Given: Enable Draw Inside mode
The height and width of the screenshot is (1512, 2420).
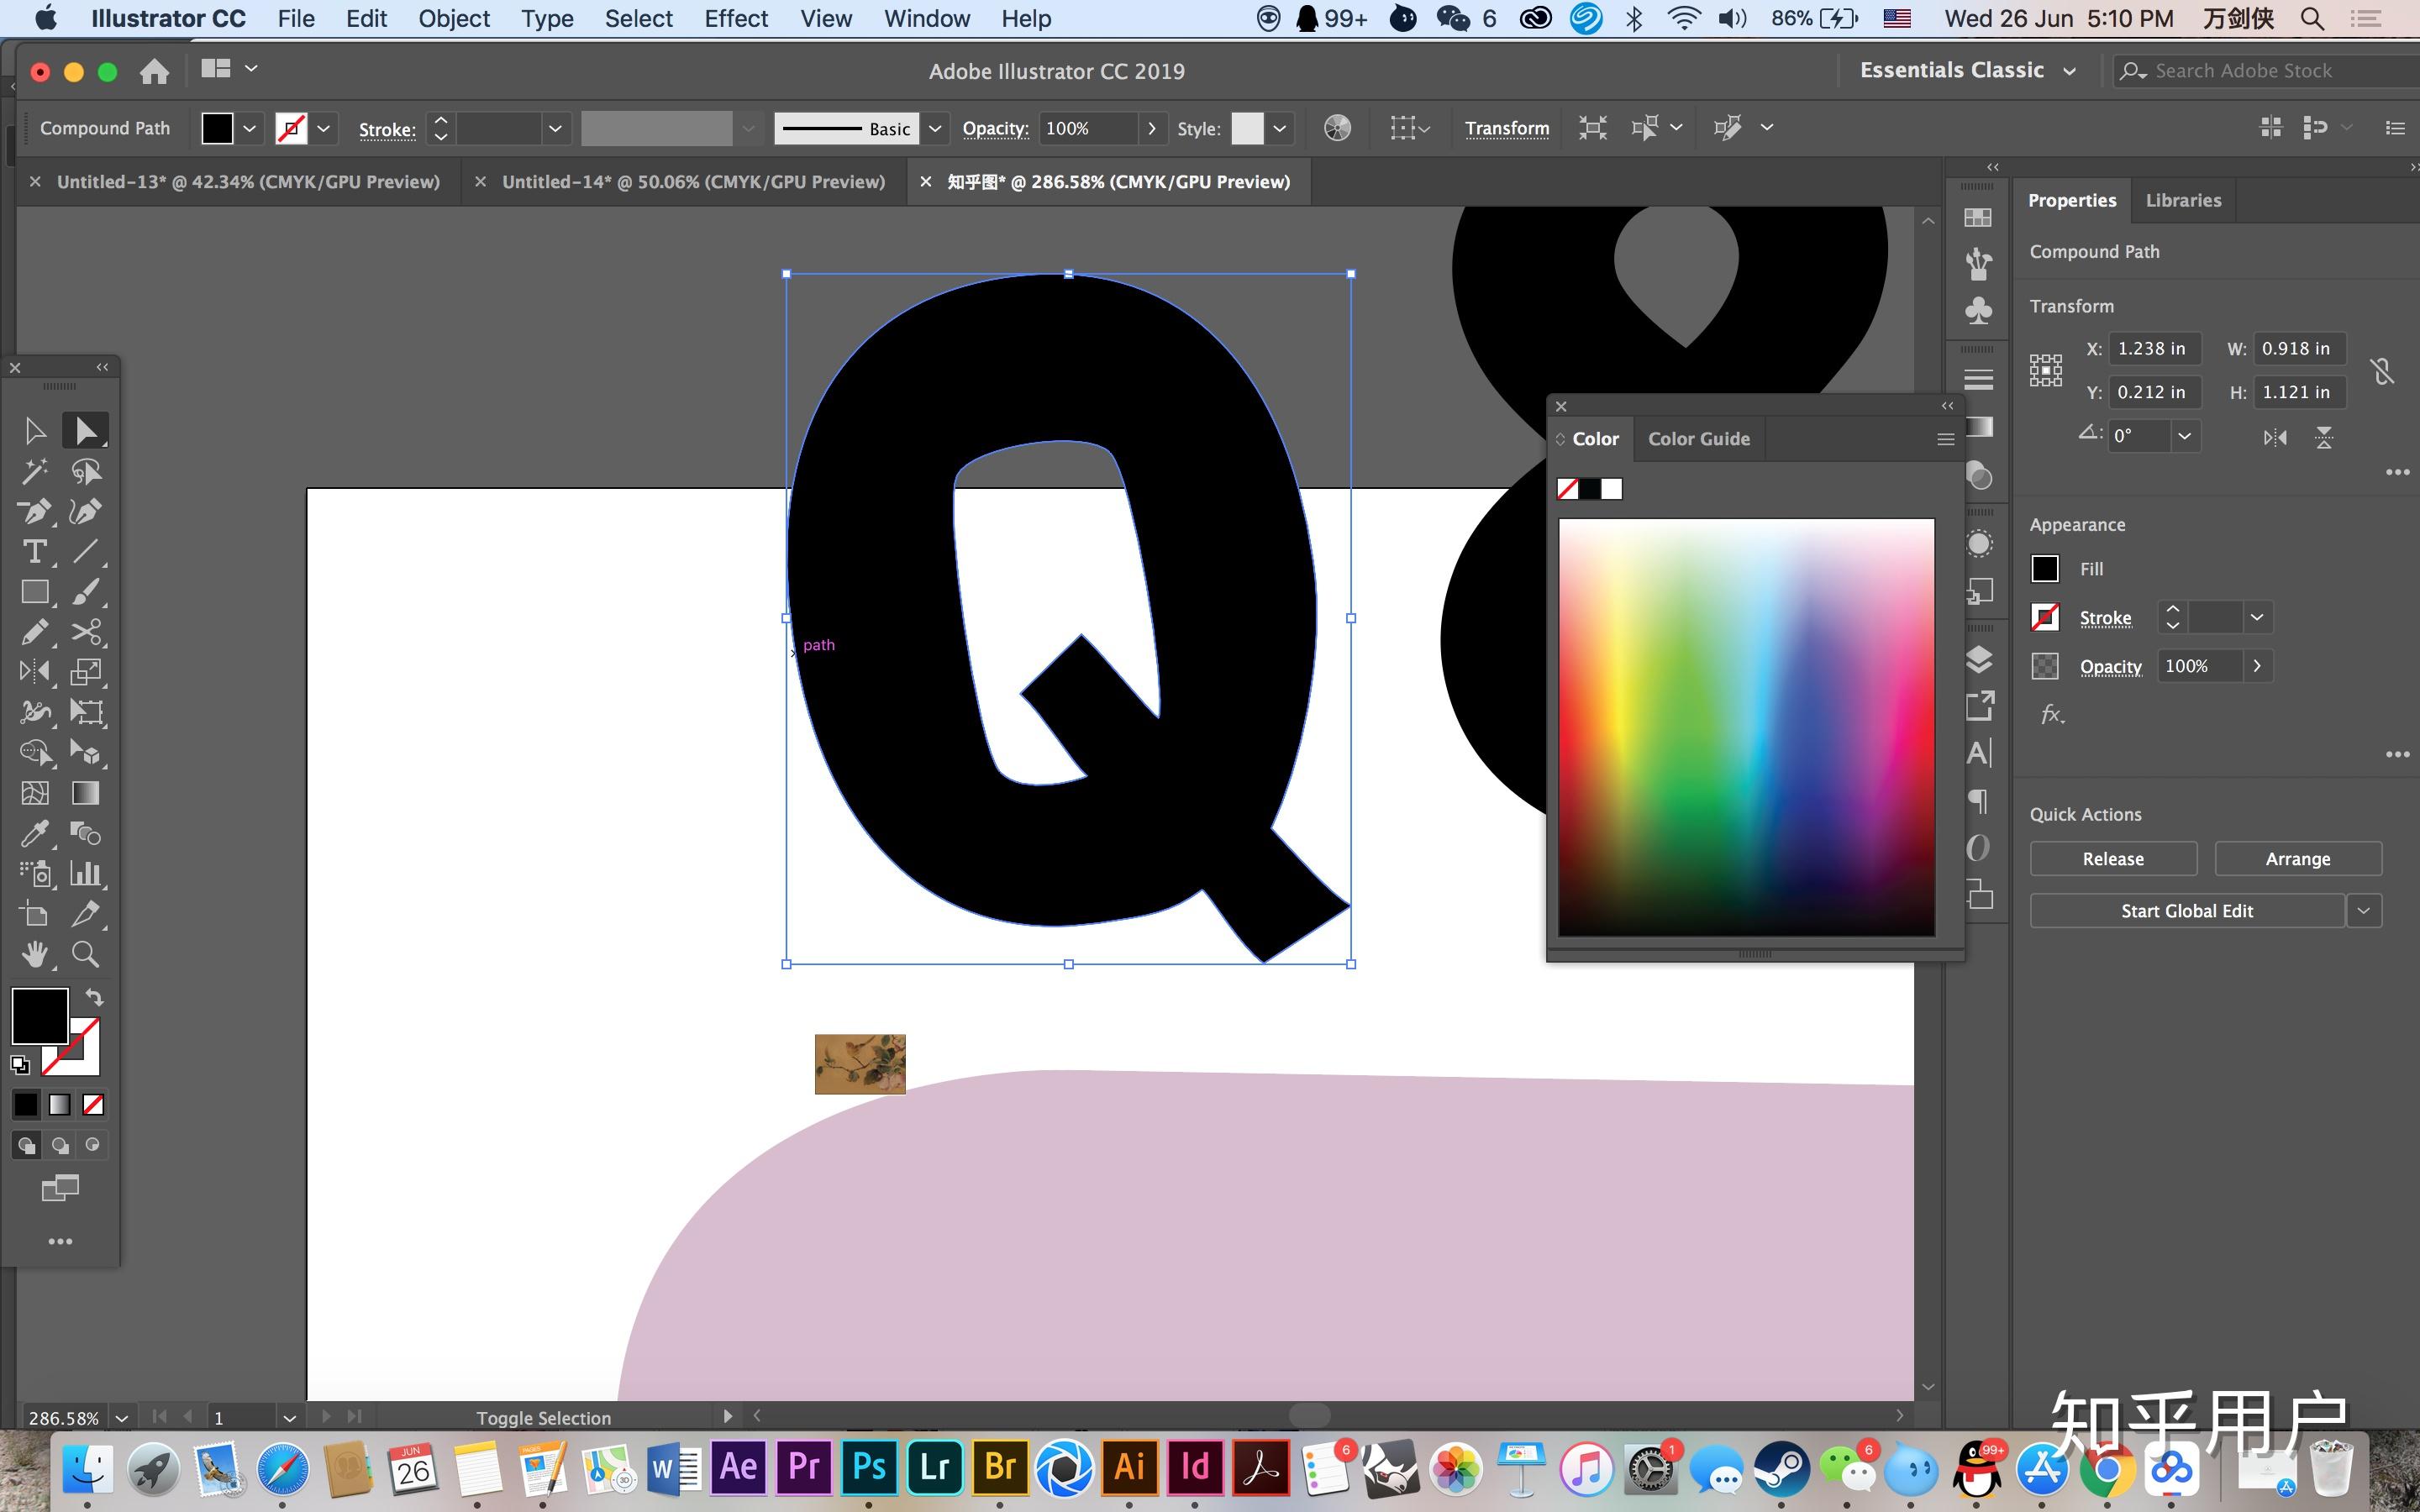Looking at the screenshot, I should (x=93, y=1145).
